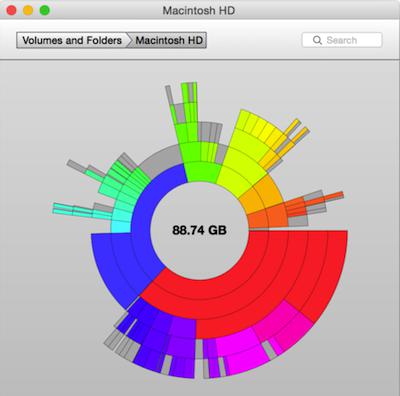This screenshot has width=400, height=396.
Task: Close the Macintosh HD window
Action: click(x=11, y=10)
